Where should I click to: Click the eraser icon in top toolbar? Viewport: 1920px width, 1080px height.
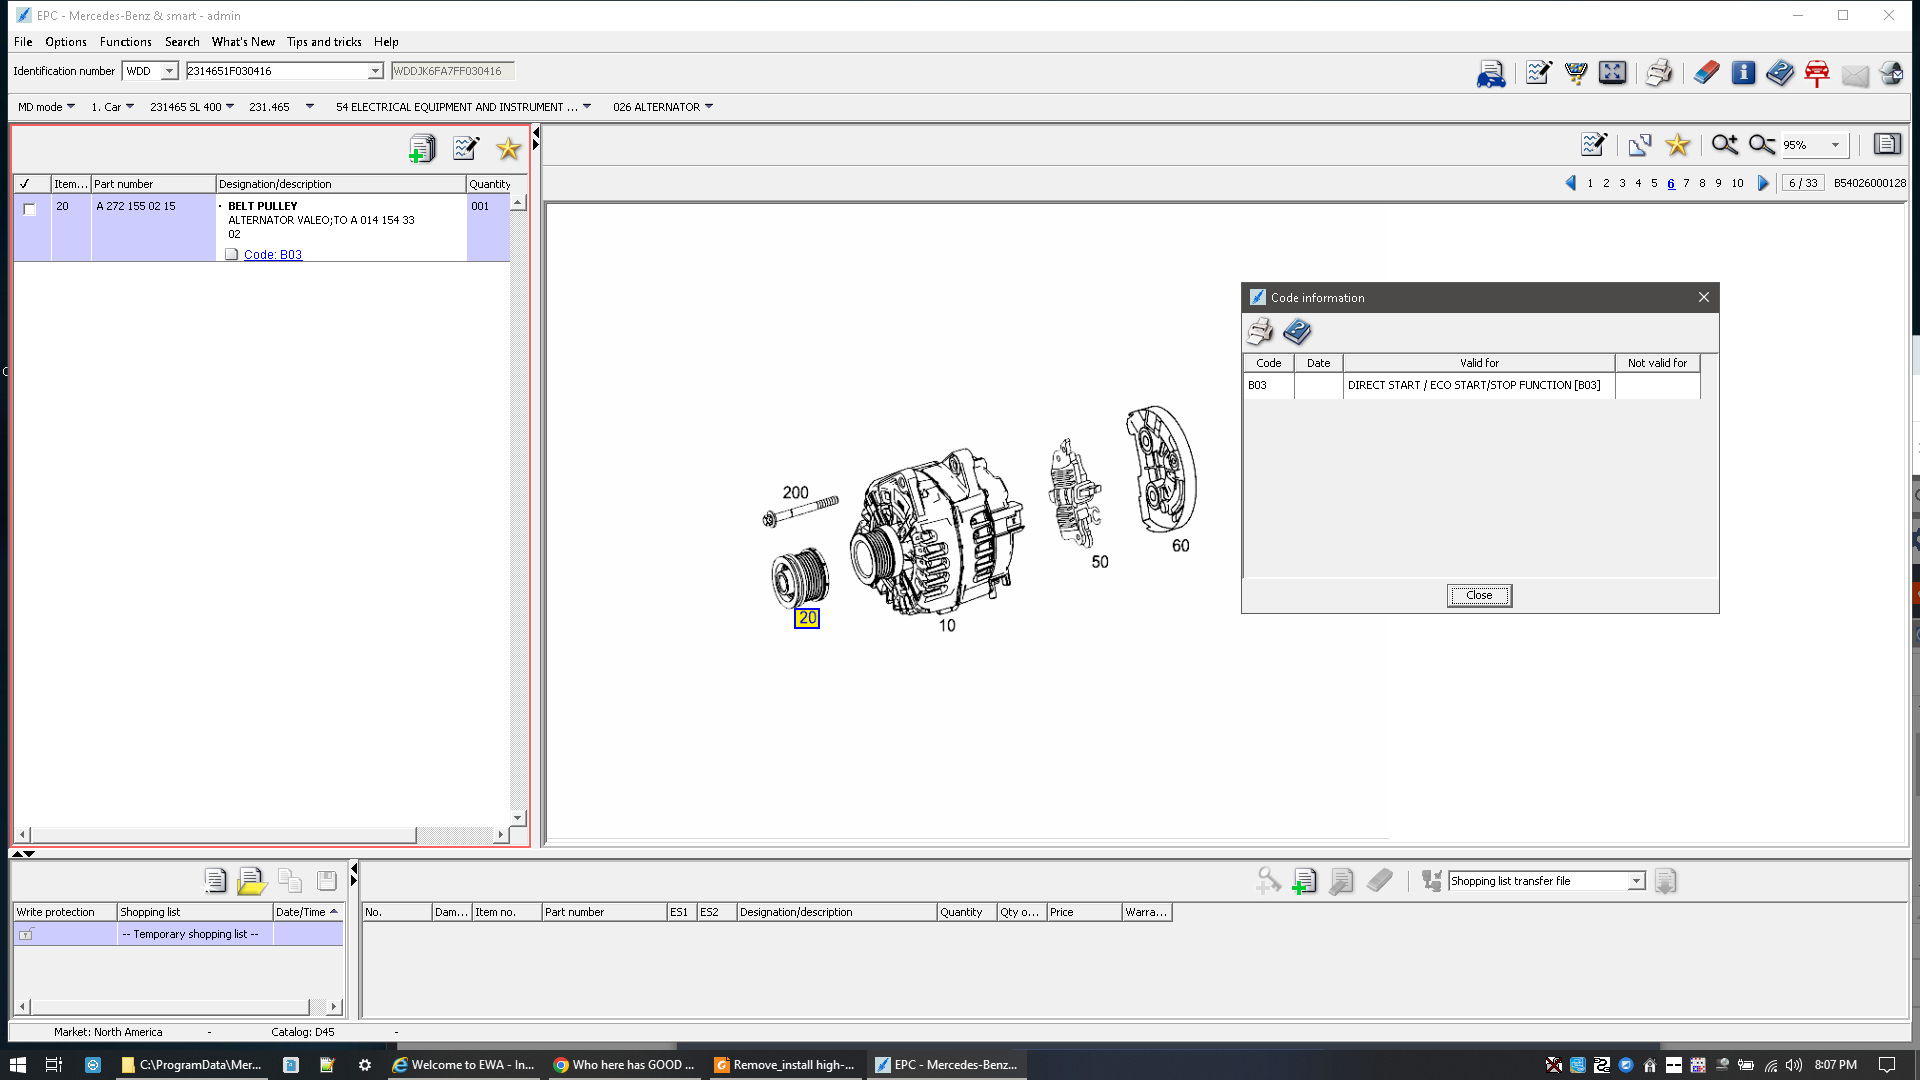[1706, 73]
